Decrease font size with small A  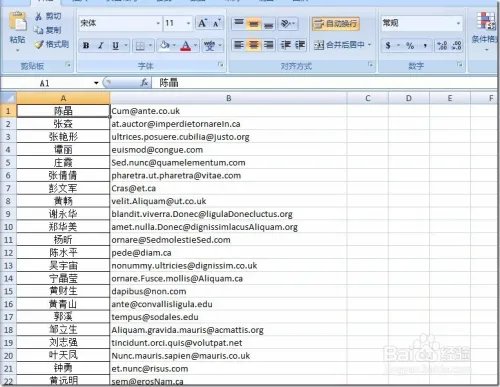tap(216, 23)
